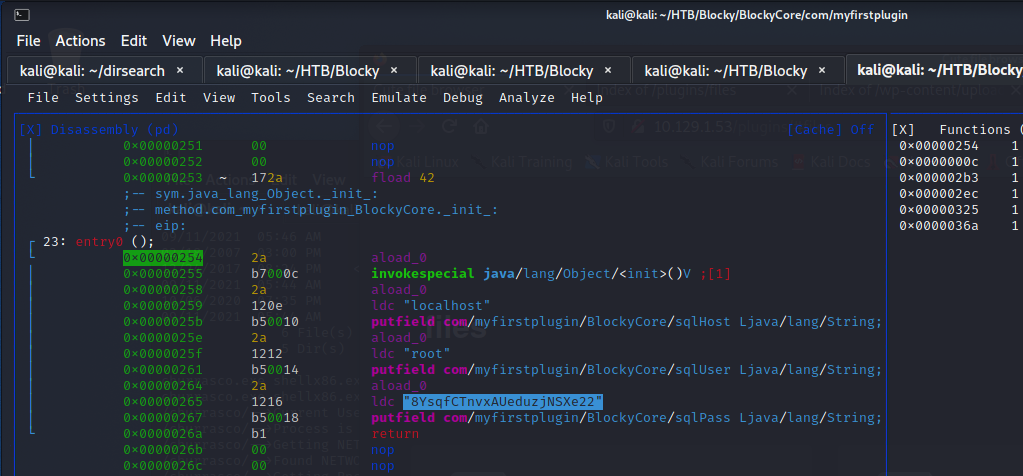Screen dimensions: 1023x476
Task: Open the radare2 Settings menu
Action: coord(107,98)
